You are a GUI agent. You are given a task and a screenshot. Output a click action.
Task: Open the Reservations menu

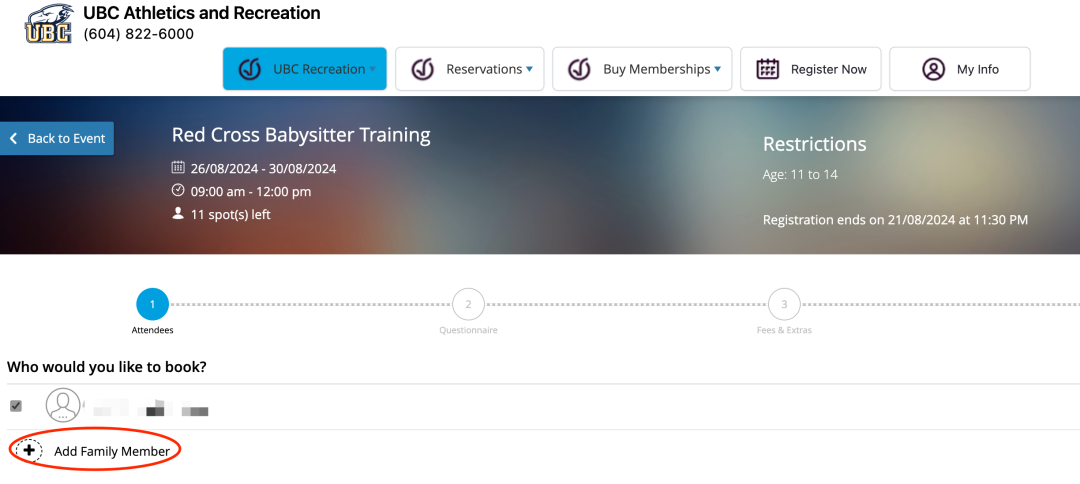[470, 69]
